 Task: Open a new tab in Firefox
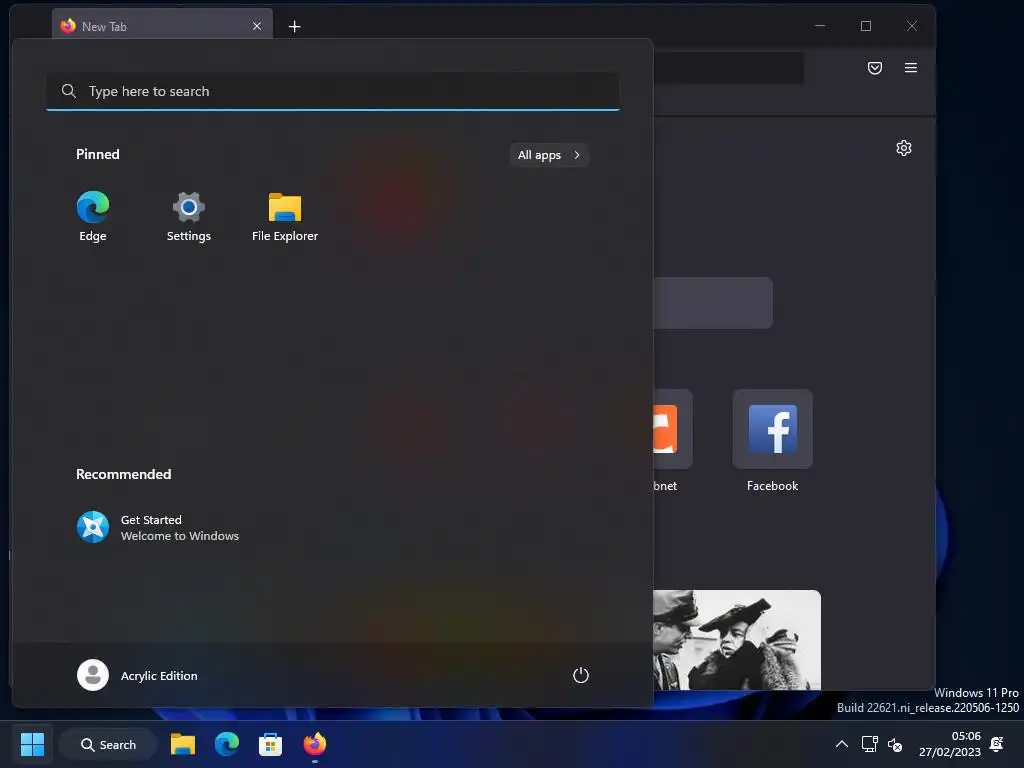click(x=295, y=26)
